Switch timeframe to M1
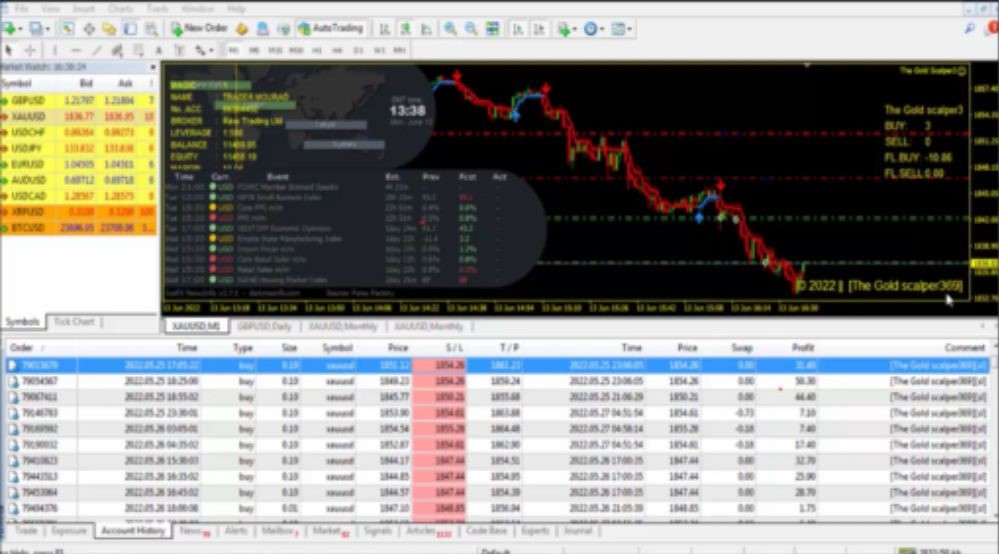This screenshot has height=554, width=999. (x=233, y=50)
